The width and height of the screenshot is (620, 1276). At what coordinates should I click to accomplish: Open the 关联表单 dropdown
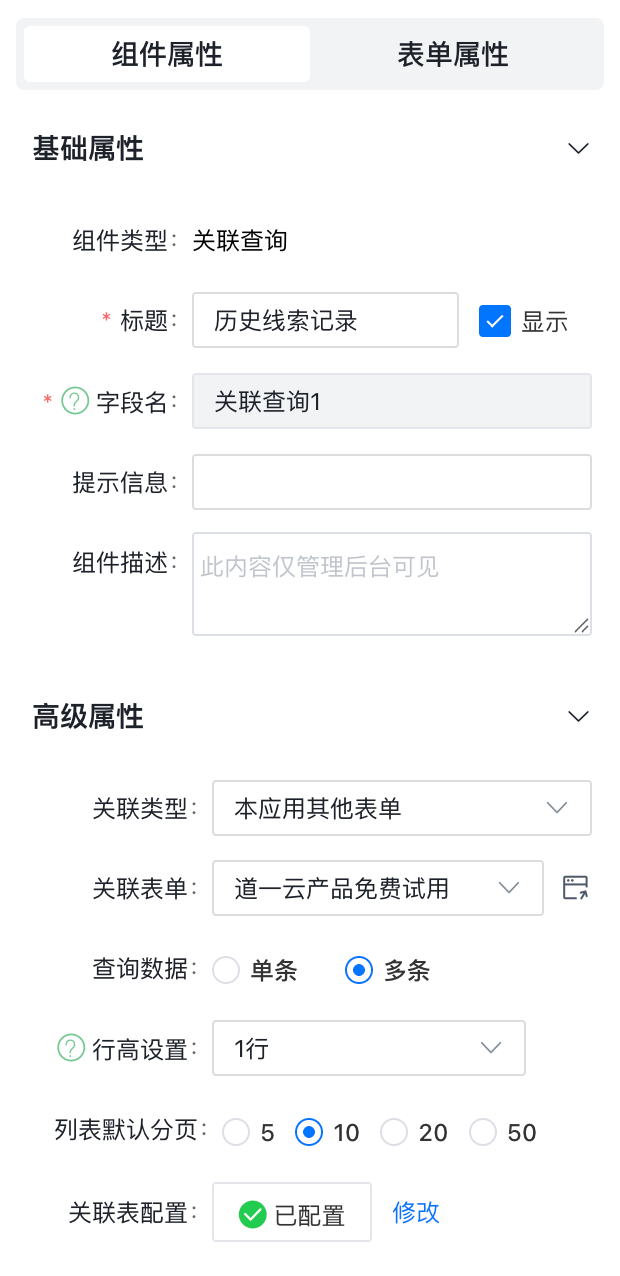pyautogui.click(x=377, y=888)
